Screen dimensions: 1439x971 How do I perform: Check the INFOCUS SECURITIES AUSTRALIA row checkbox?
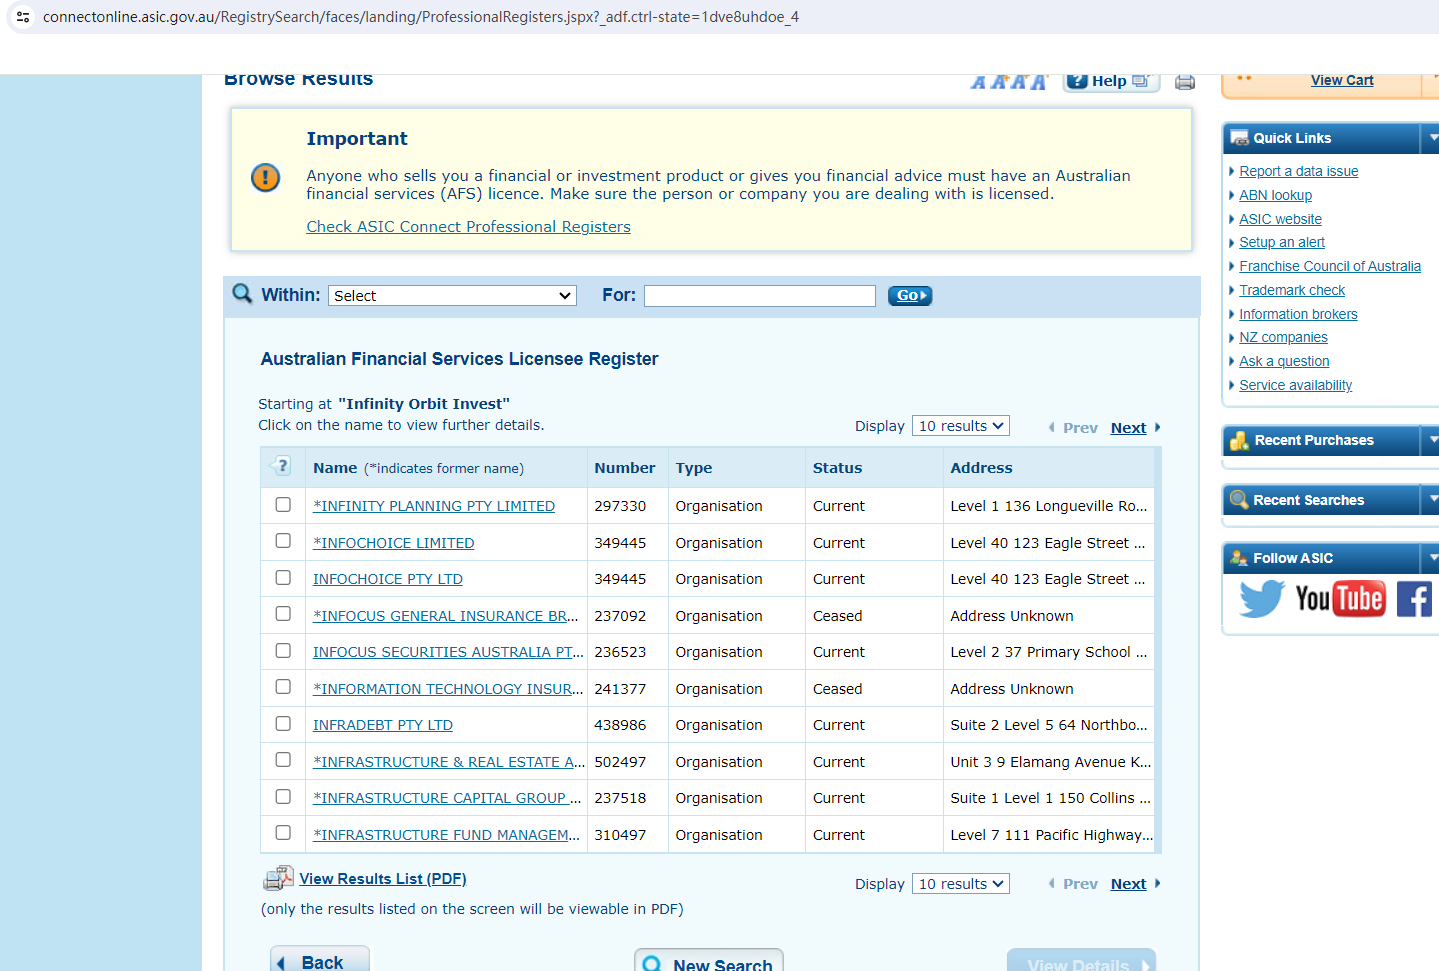tap(283, 651)
